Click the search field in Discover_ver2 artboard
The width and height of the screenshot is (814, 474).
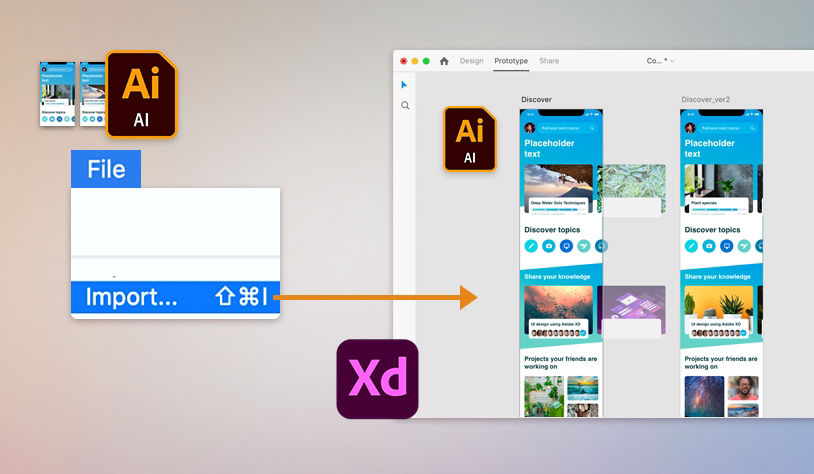[726, 128]
